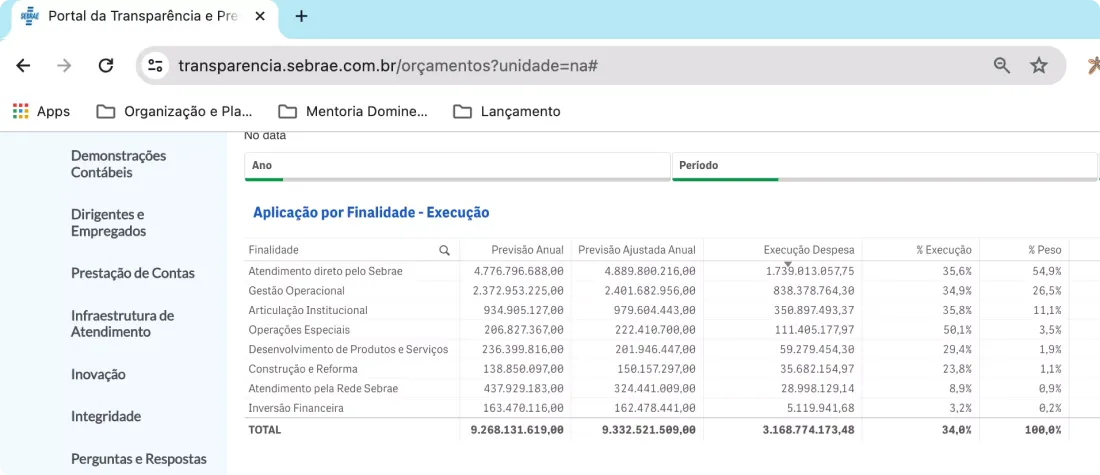Click the value 2.401.682.956,00
This screenshot has width=1100, height=475.
point(649,290)
